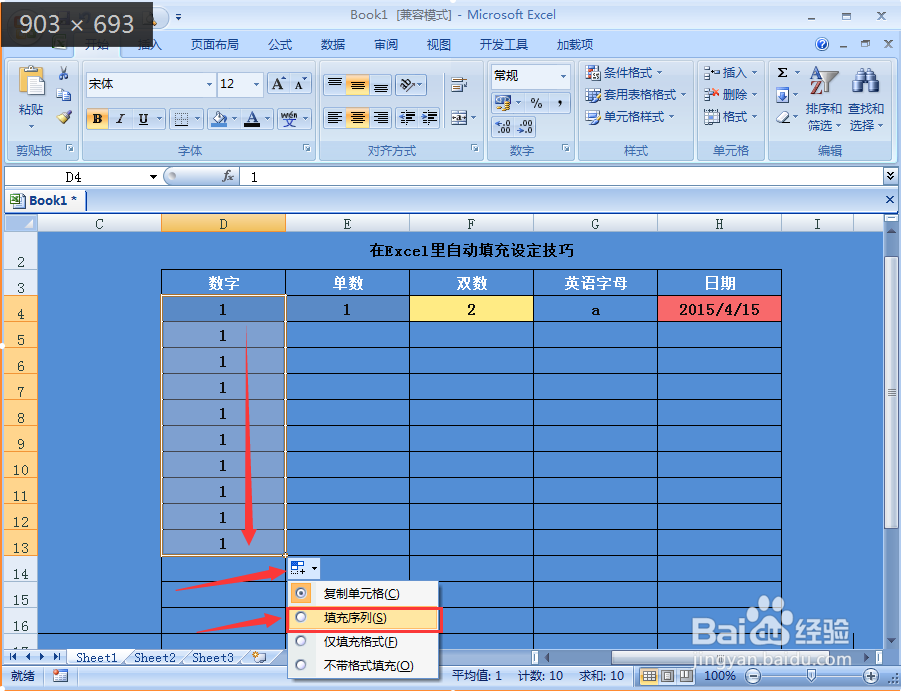
Task: Align text right
Action: [380, 118]
